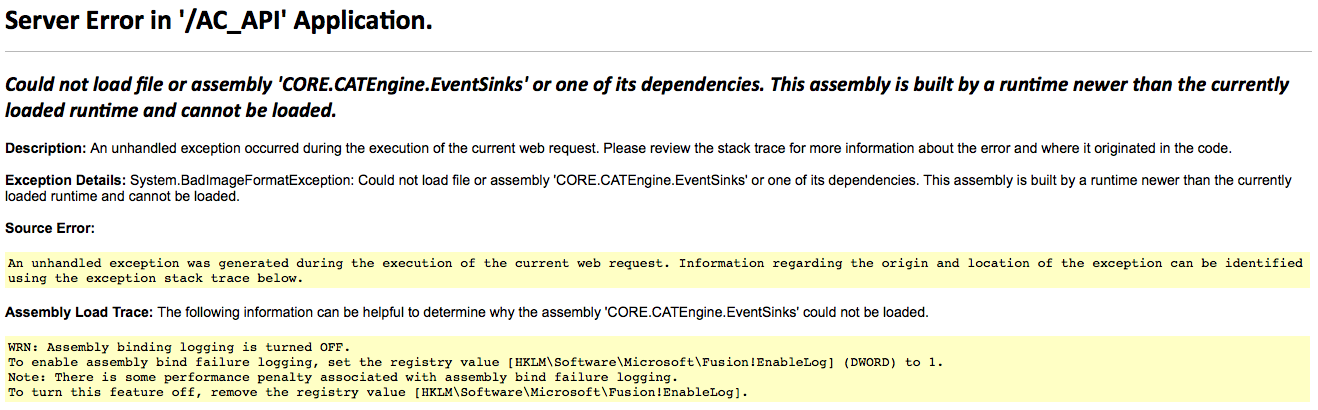Click the horizontal rule below the heading

[658, 51]
